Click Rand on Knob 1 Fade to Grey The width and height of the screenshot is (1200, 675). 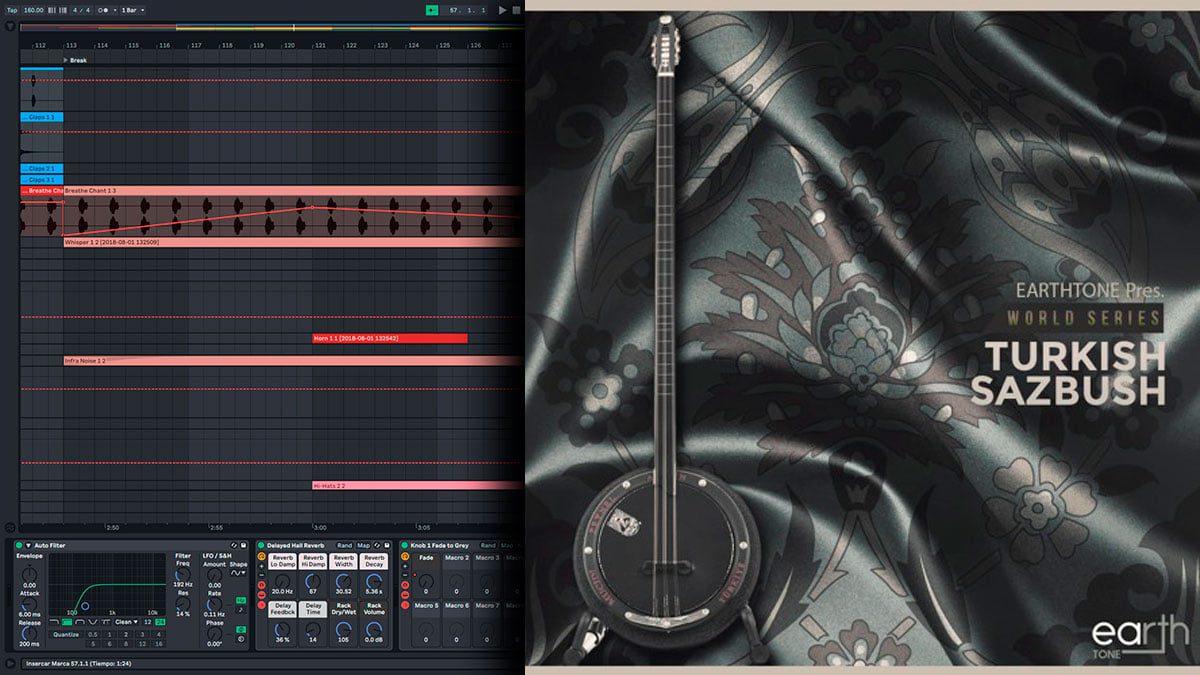pyautogui.click(x=488, y=545)
